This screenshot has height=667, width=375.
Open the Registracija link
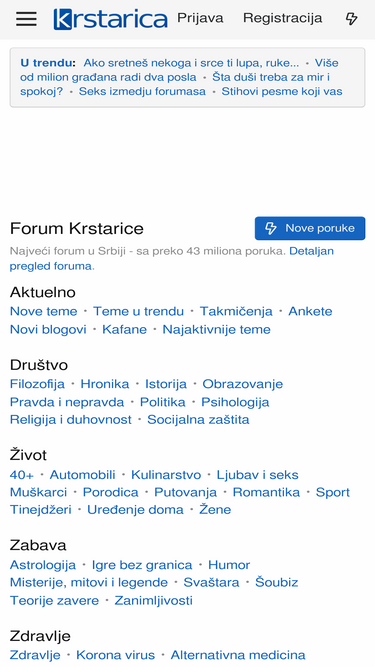click(283, 18)
